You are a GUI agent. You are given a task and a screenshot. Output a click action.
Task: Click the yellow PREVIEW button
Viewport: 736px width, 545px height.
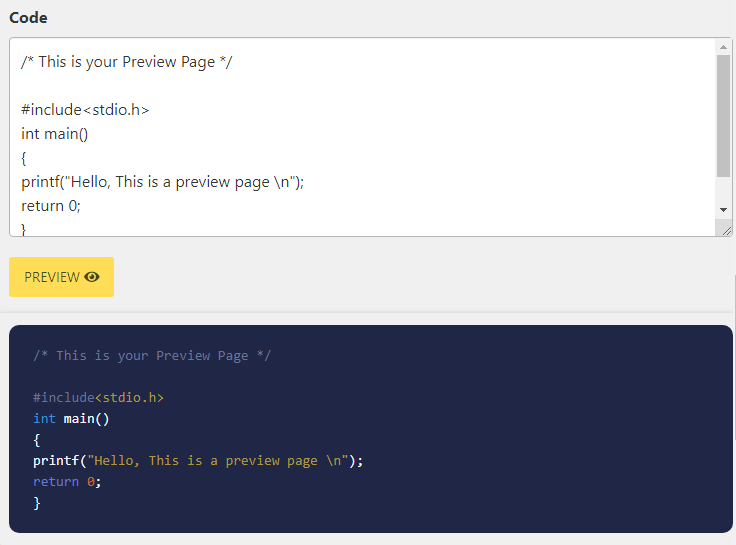[x=61, y=277]
